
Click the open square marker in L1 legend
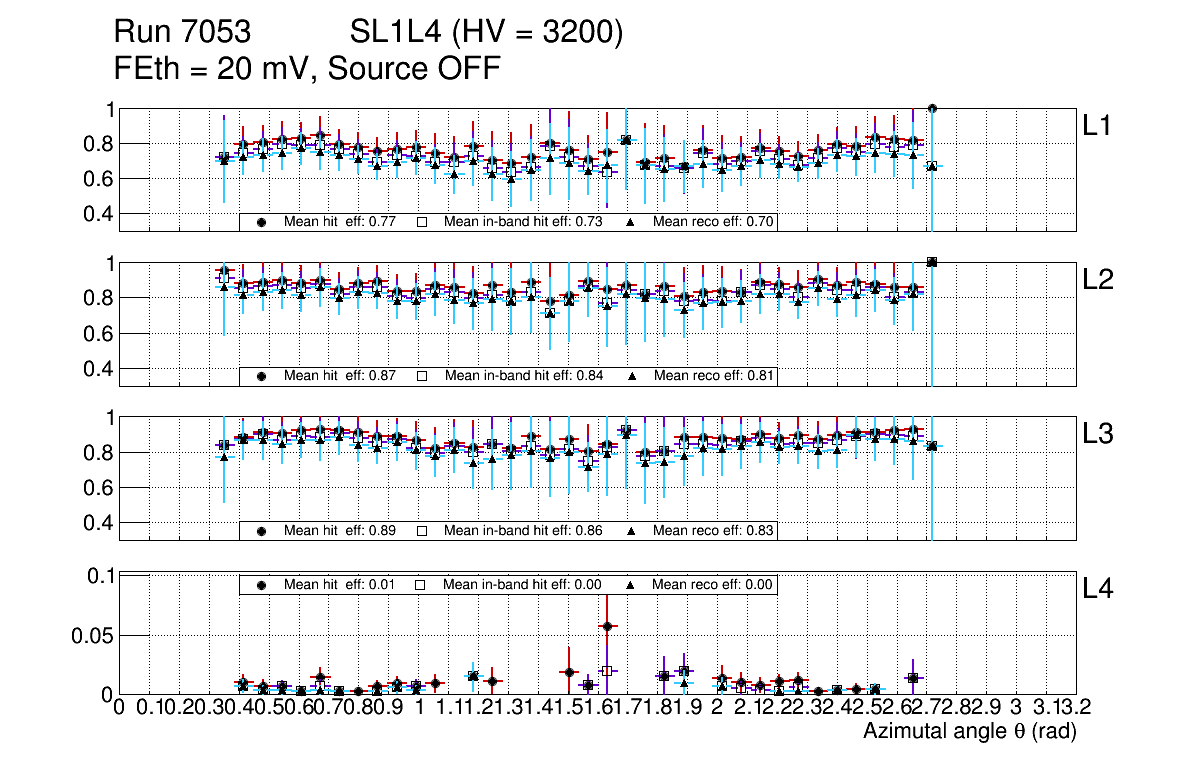pyautogui.click(x=422, y=222)
